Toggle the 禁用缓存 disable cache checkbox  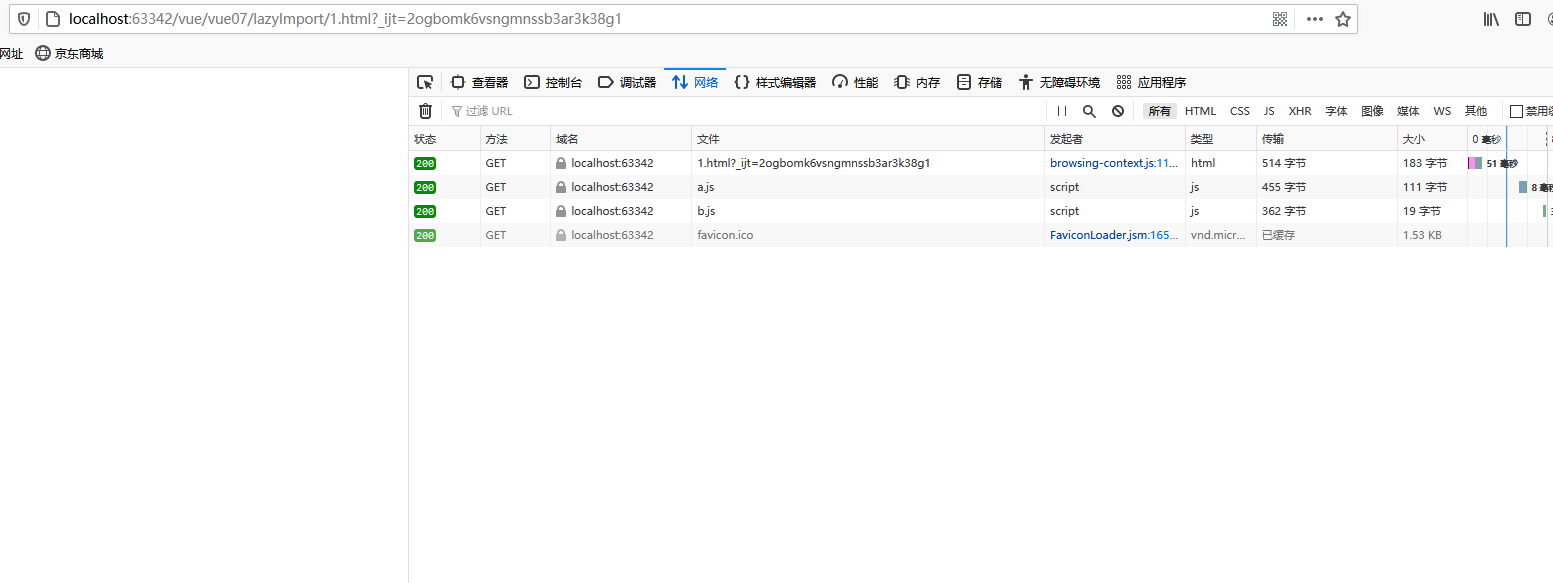click(1516, 111)
